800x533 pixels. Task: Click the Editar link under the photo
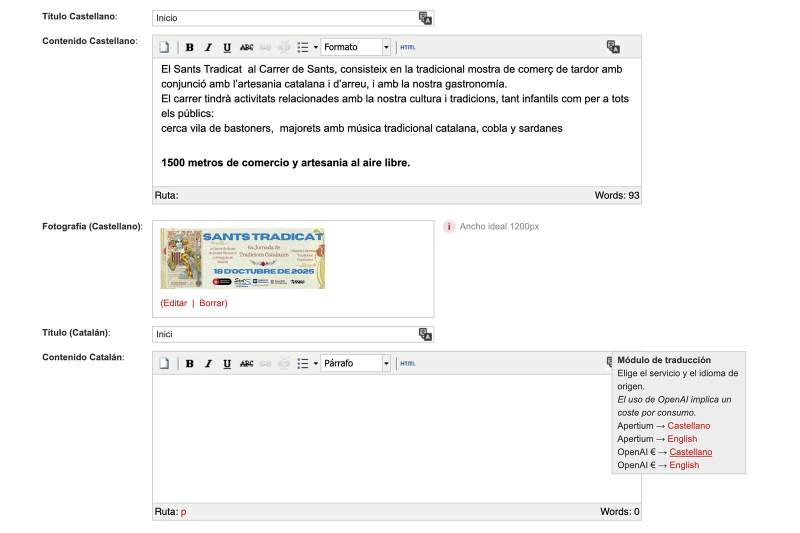coord(173,303)
